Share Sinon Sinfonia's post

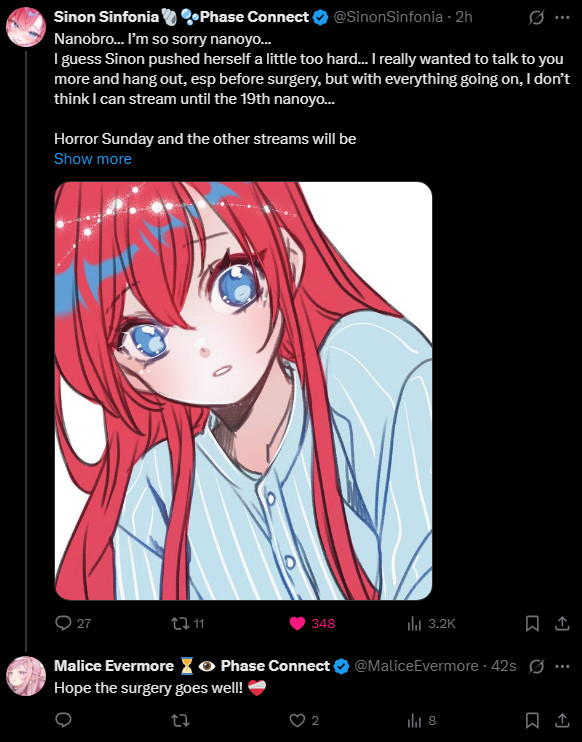(562, 623)
